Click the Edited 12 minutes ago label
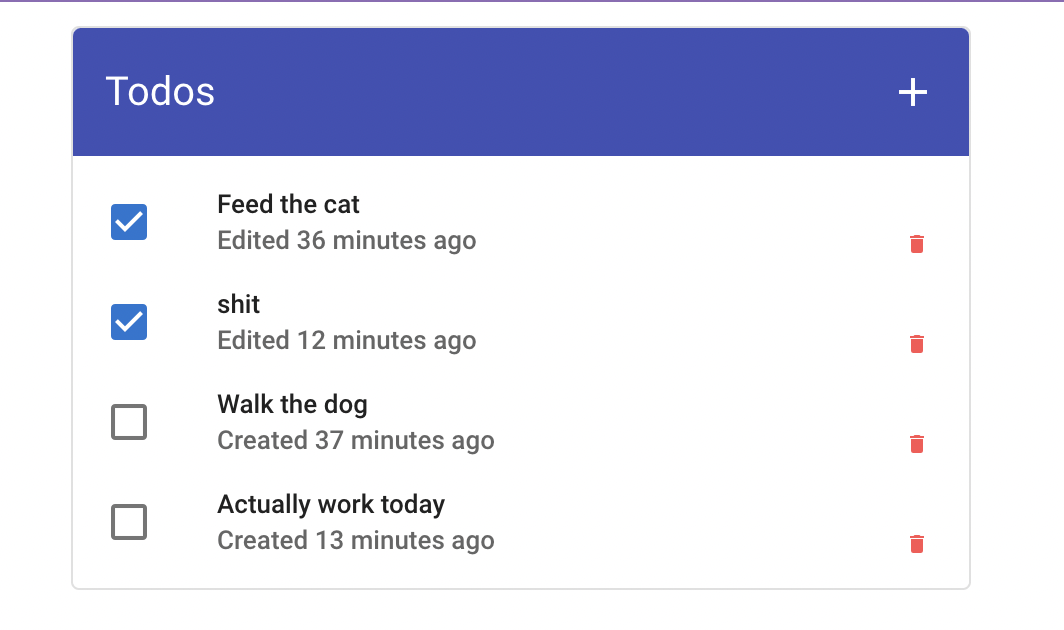The width and height of the screenshot is (1064, 630). pyautogui.click(x=347, y=340)
